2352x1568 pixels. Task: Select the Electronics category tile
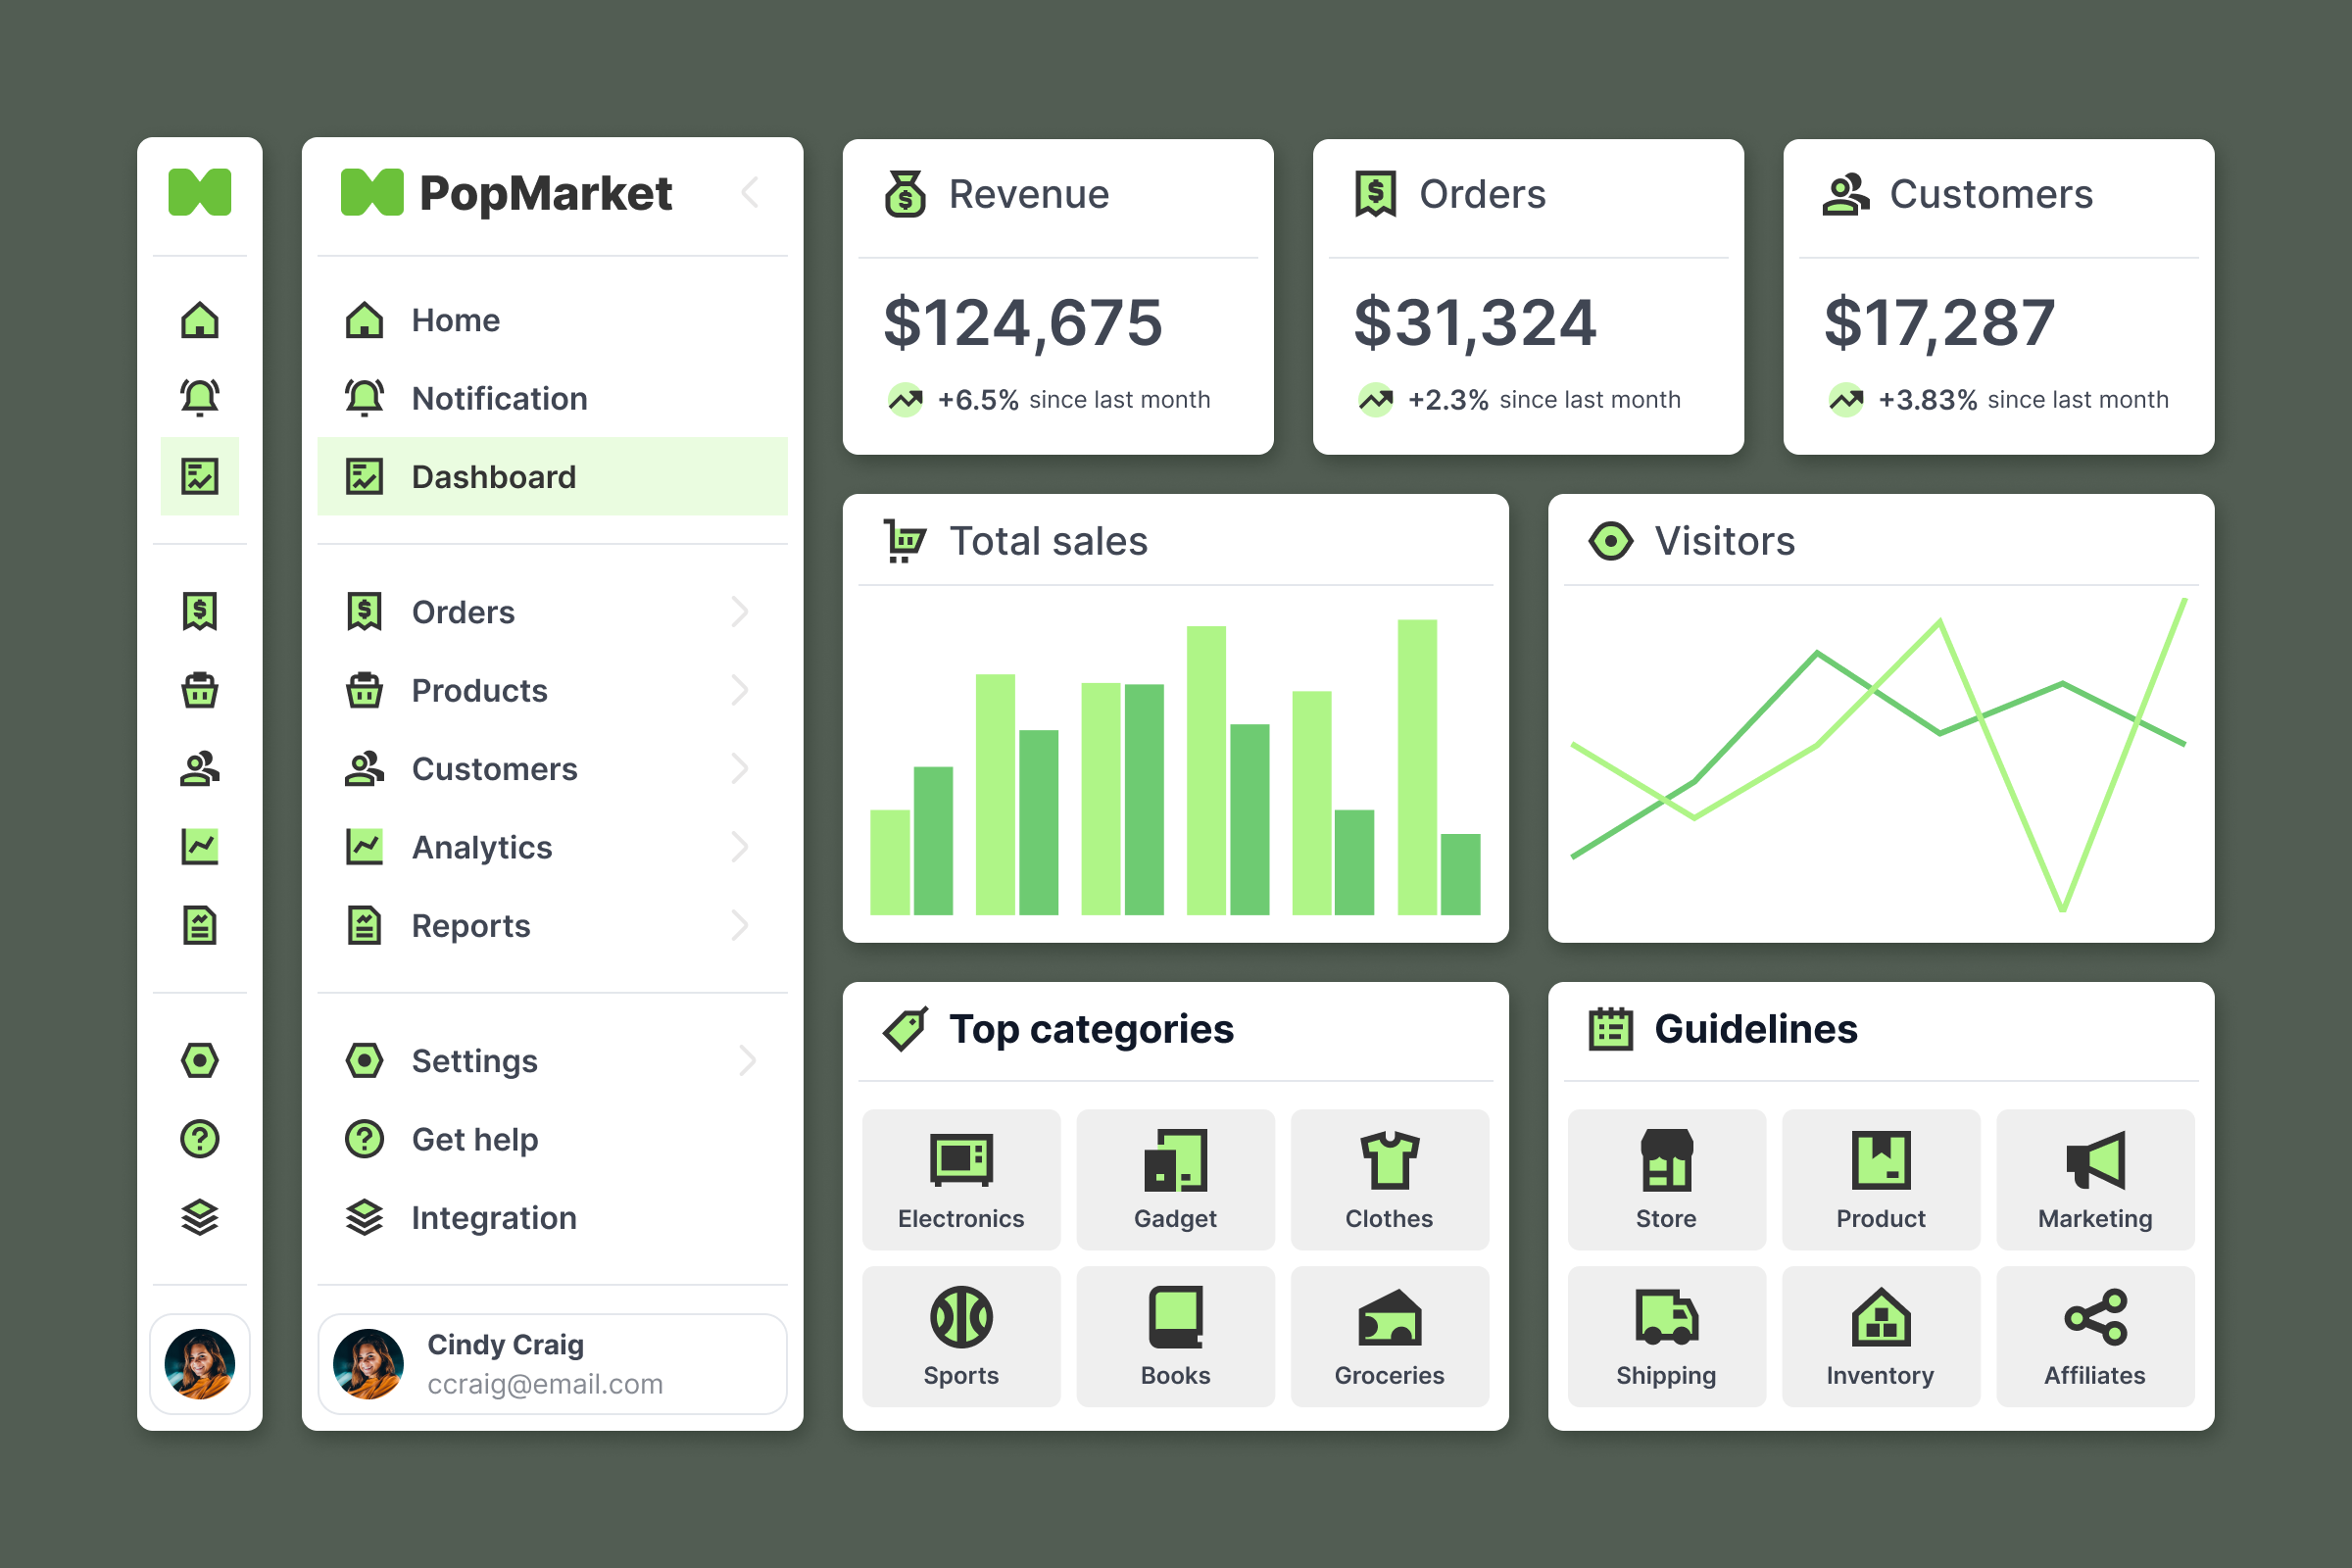[960, 1179]
